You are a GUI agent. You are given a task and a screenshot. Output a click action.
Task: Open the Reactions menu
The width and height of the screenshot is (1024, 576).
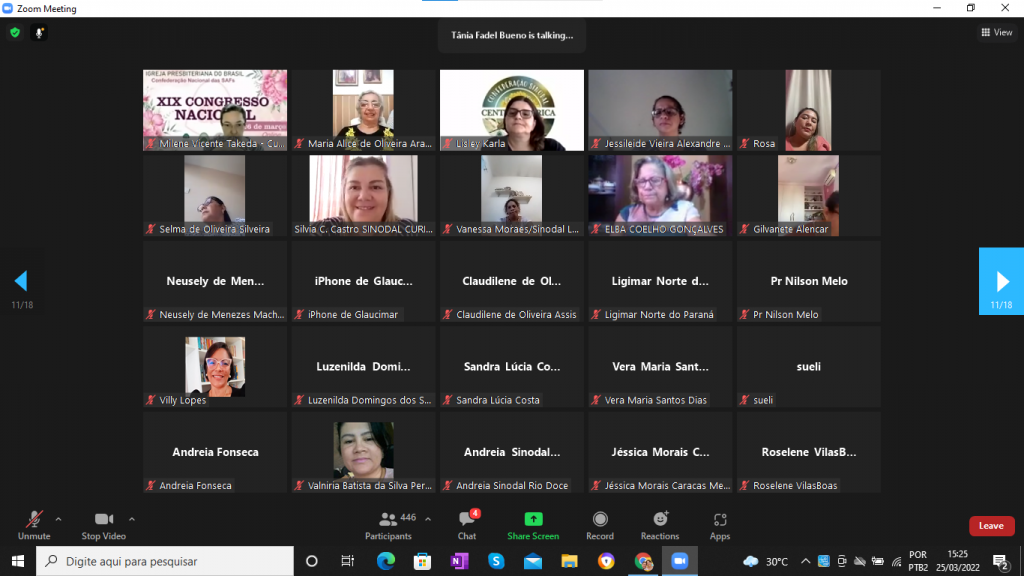coord(660,525)
